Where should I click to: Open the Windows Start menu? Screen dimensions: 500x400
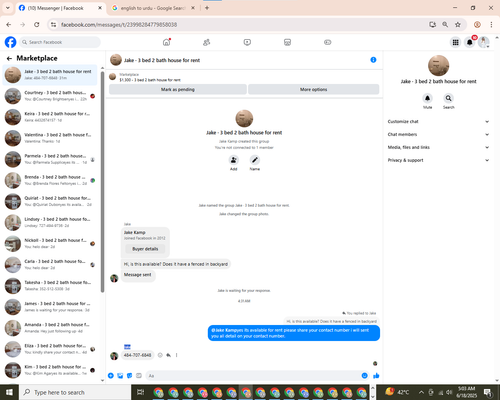coord(9,392)
